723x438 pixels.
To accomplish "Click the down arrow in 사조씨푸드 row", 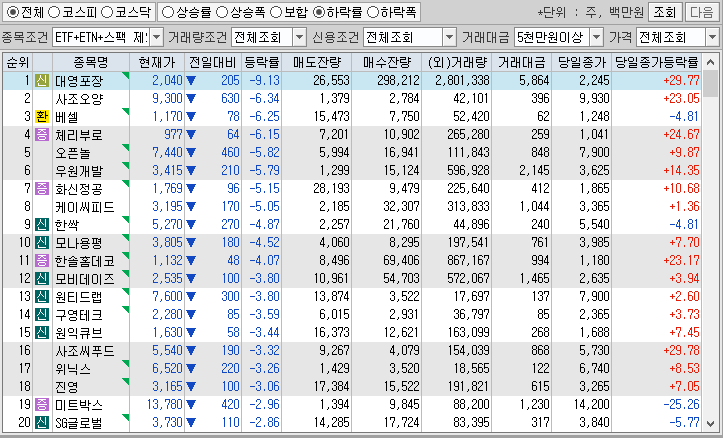I will tap(191, 350).
